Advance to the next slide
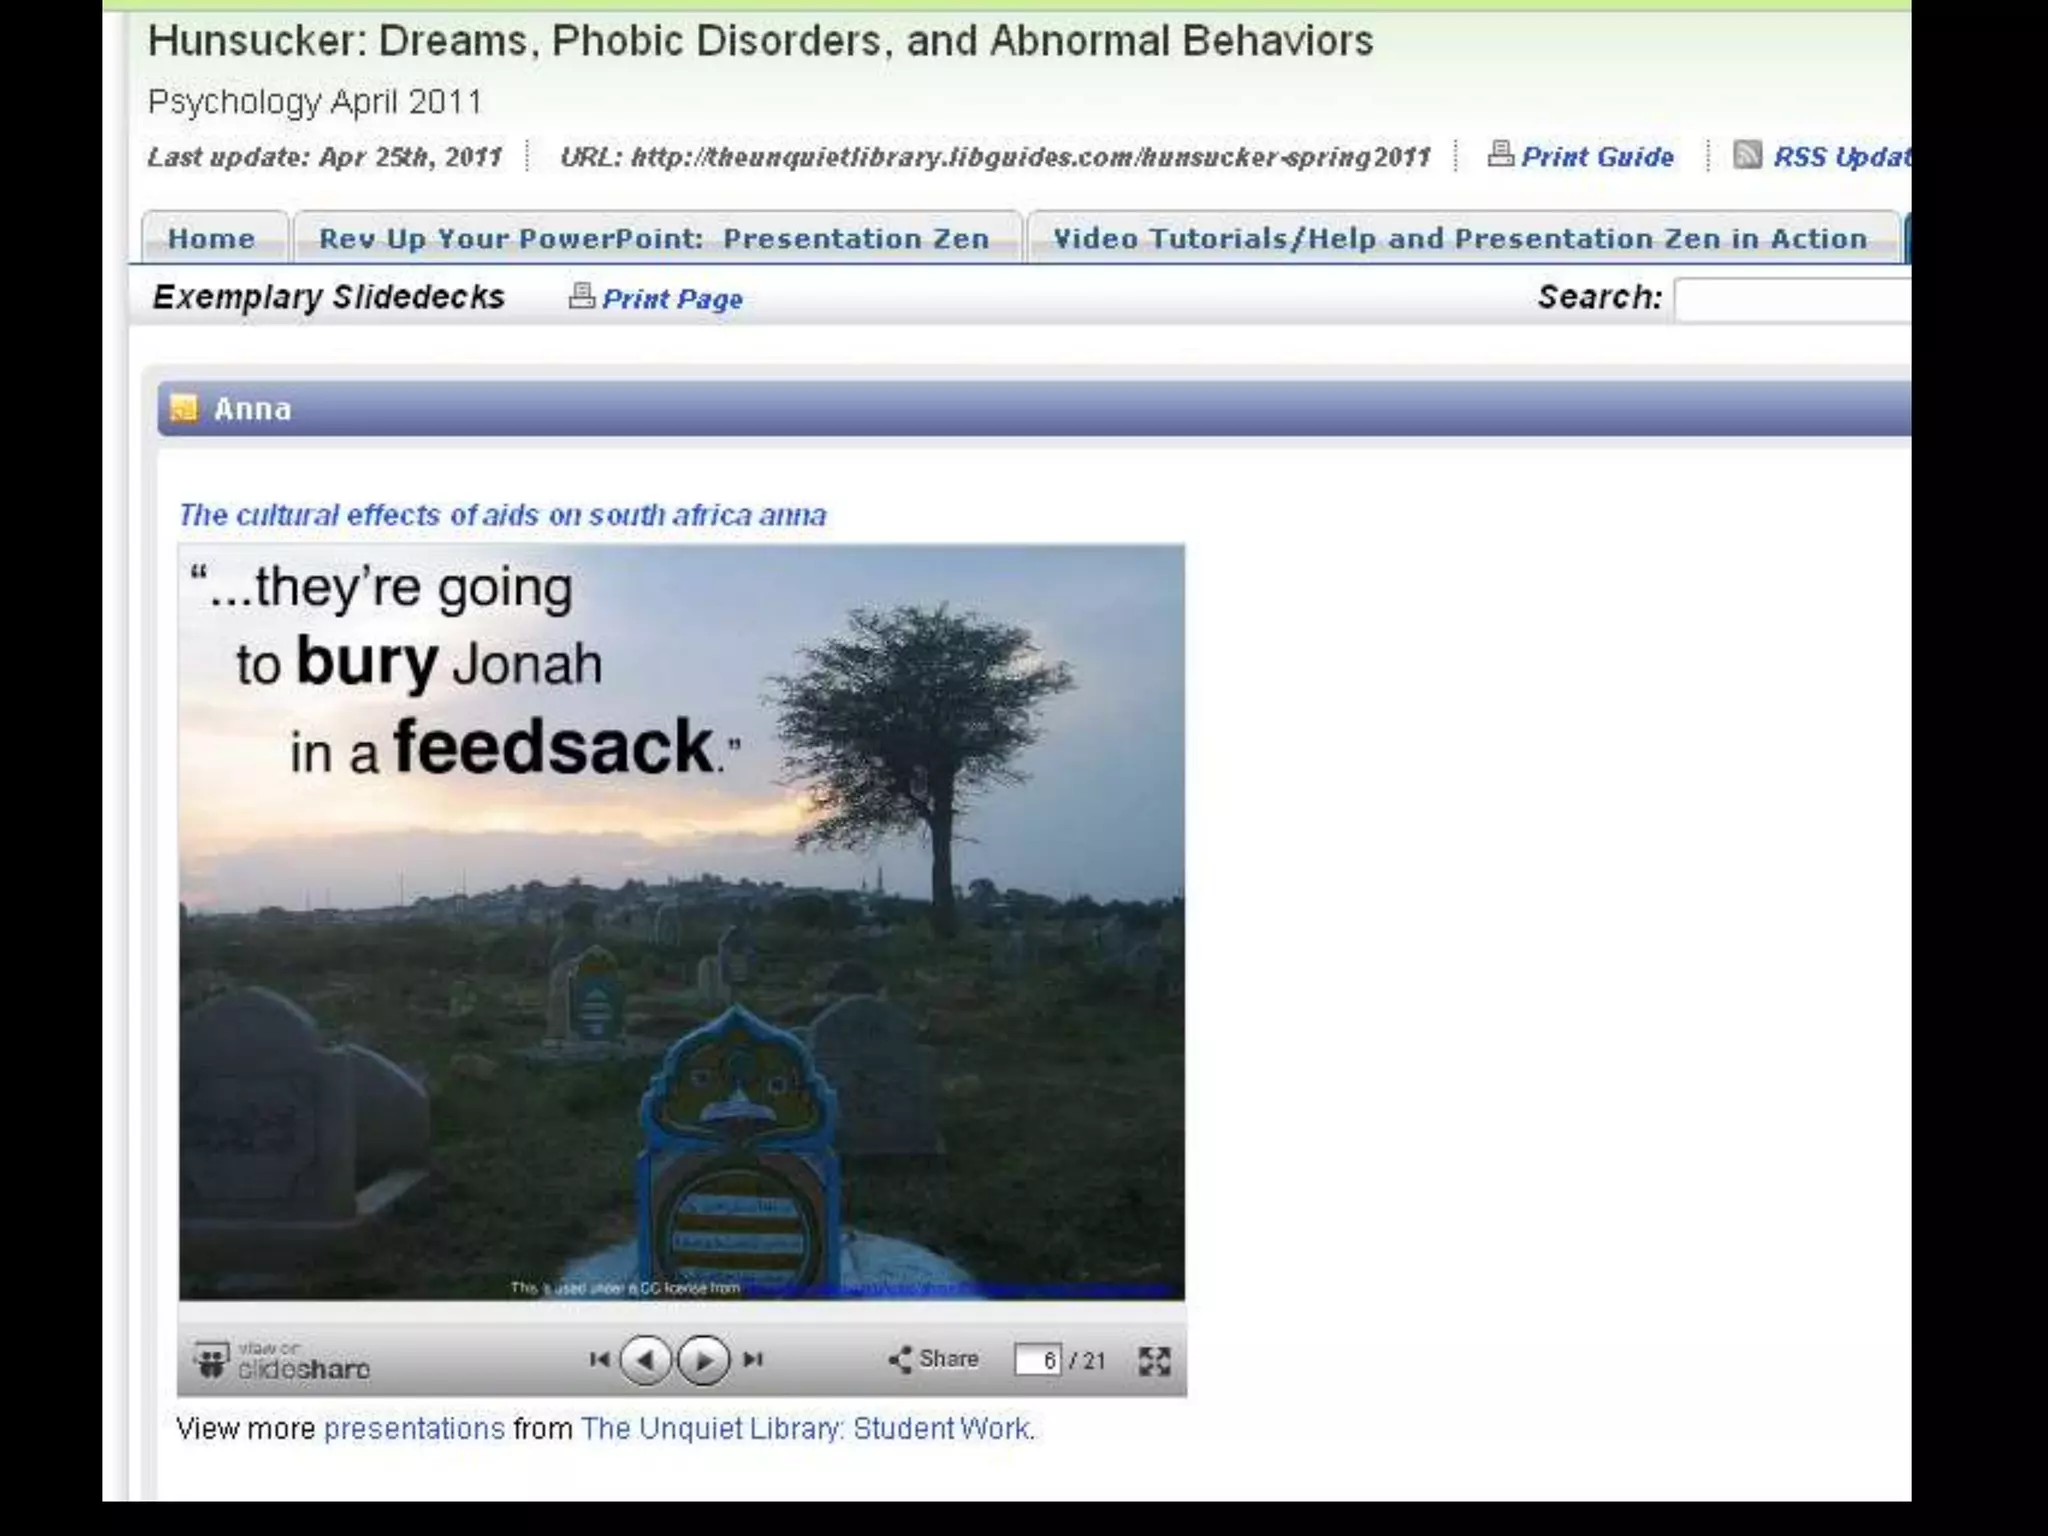The width and height of the screenshot is (2048, 1536). 703,1360
